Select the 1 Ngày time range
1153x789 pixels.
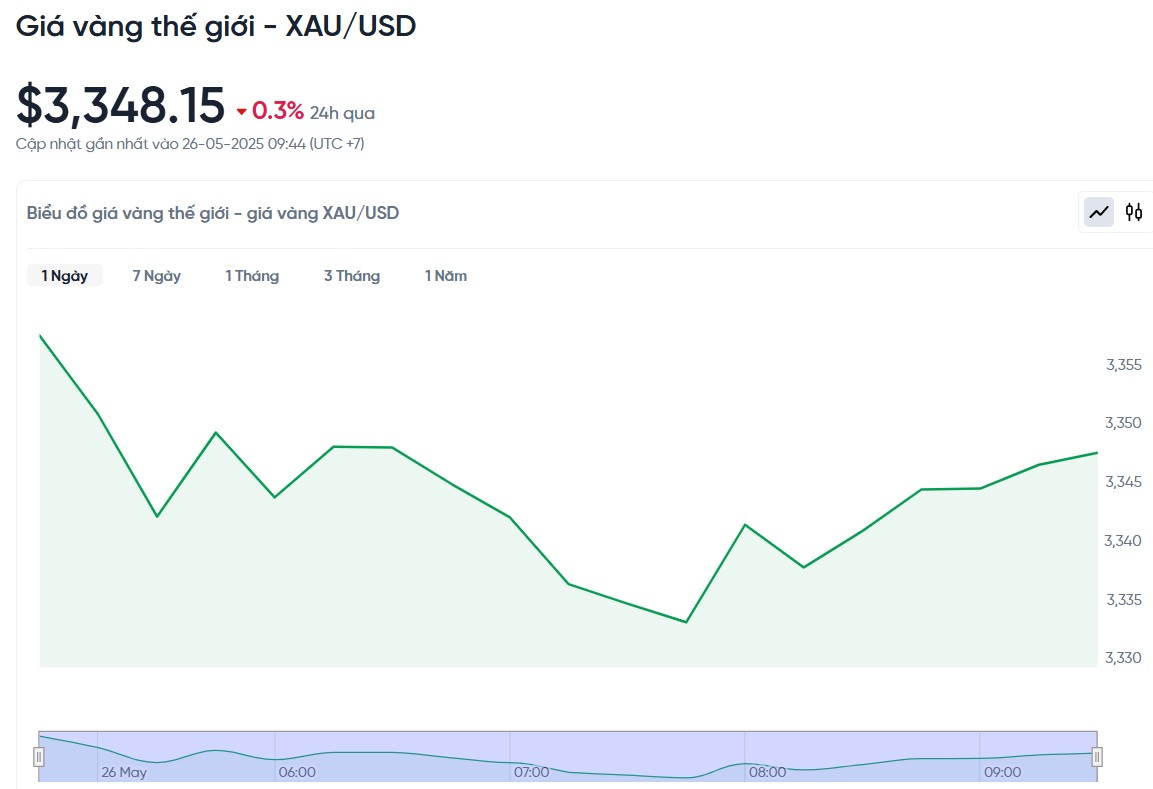click(65, 276)
